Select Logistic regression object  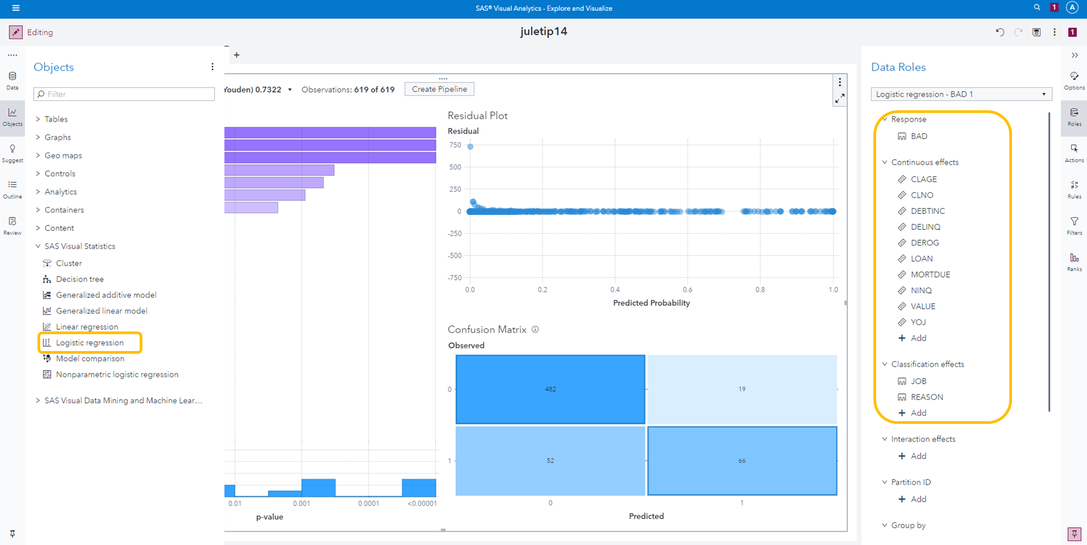tap(89, 343)
